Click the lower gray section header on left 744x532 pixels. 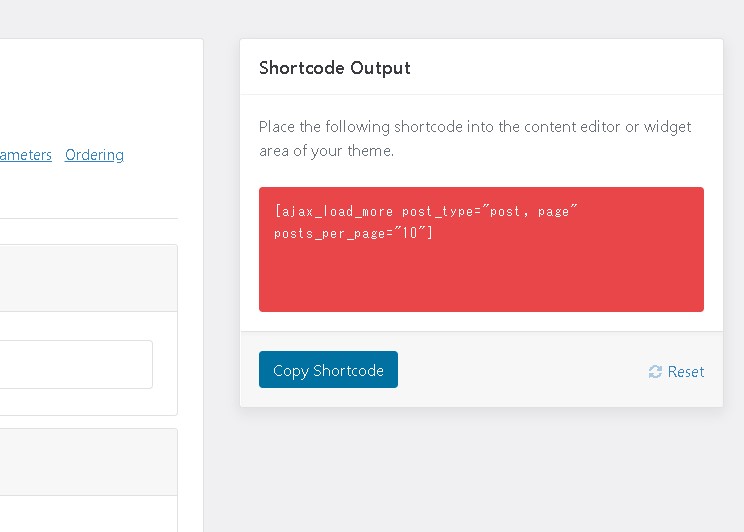tap(88, 461)
